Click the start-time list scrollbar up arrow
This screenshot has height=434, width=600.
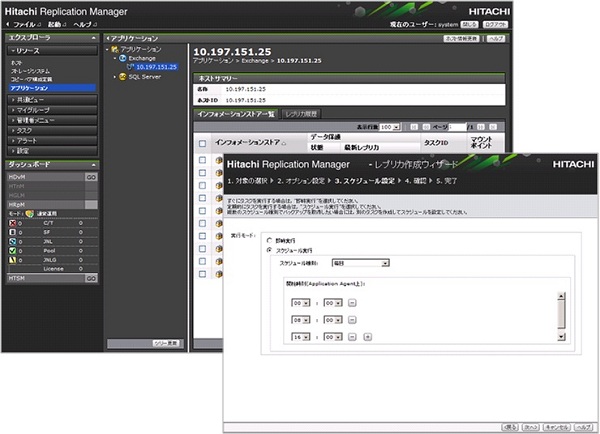pos(561,296)
